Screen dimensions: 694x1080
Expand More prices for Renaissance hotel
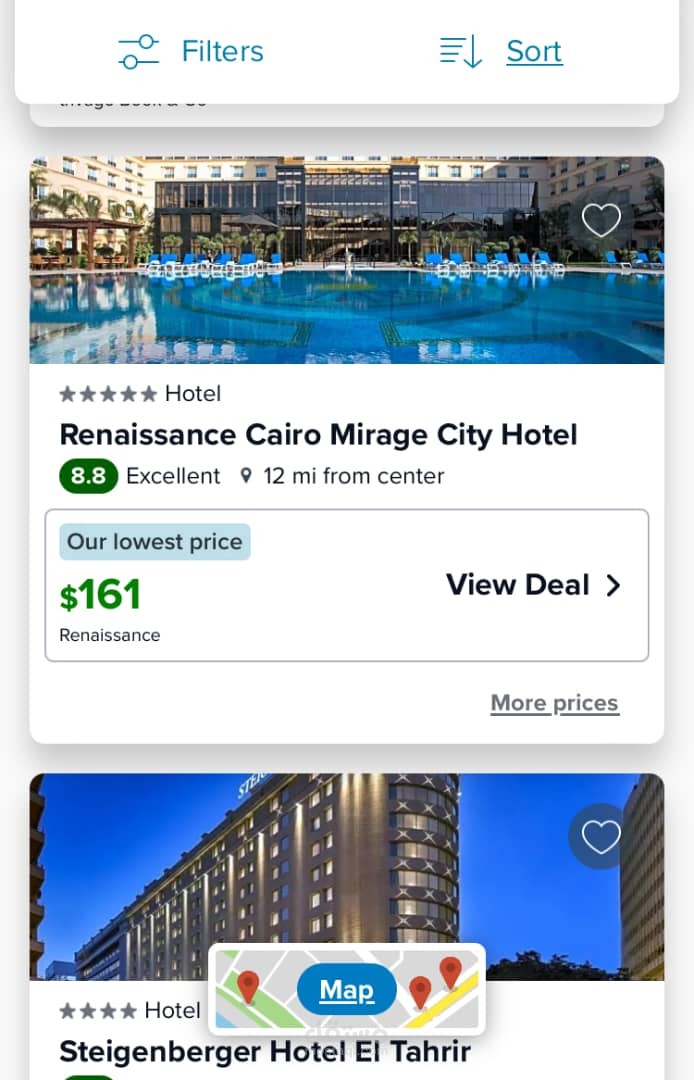click(x=554, y=703)
